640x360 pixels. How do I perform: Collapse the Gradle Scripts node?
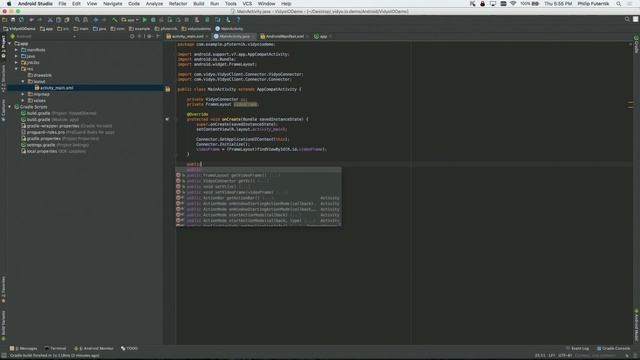[10, 107]
